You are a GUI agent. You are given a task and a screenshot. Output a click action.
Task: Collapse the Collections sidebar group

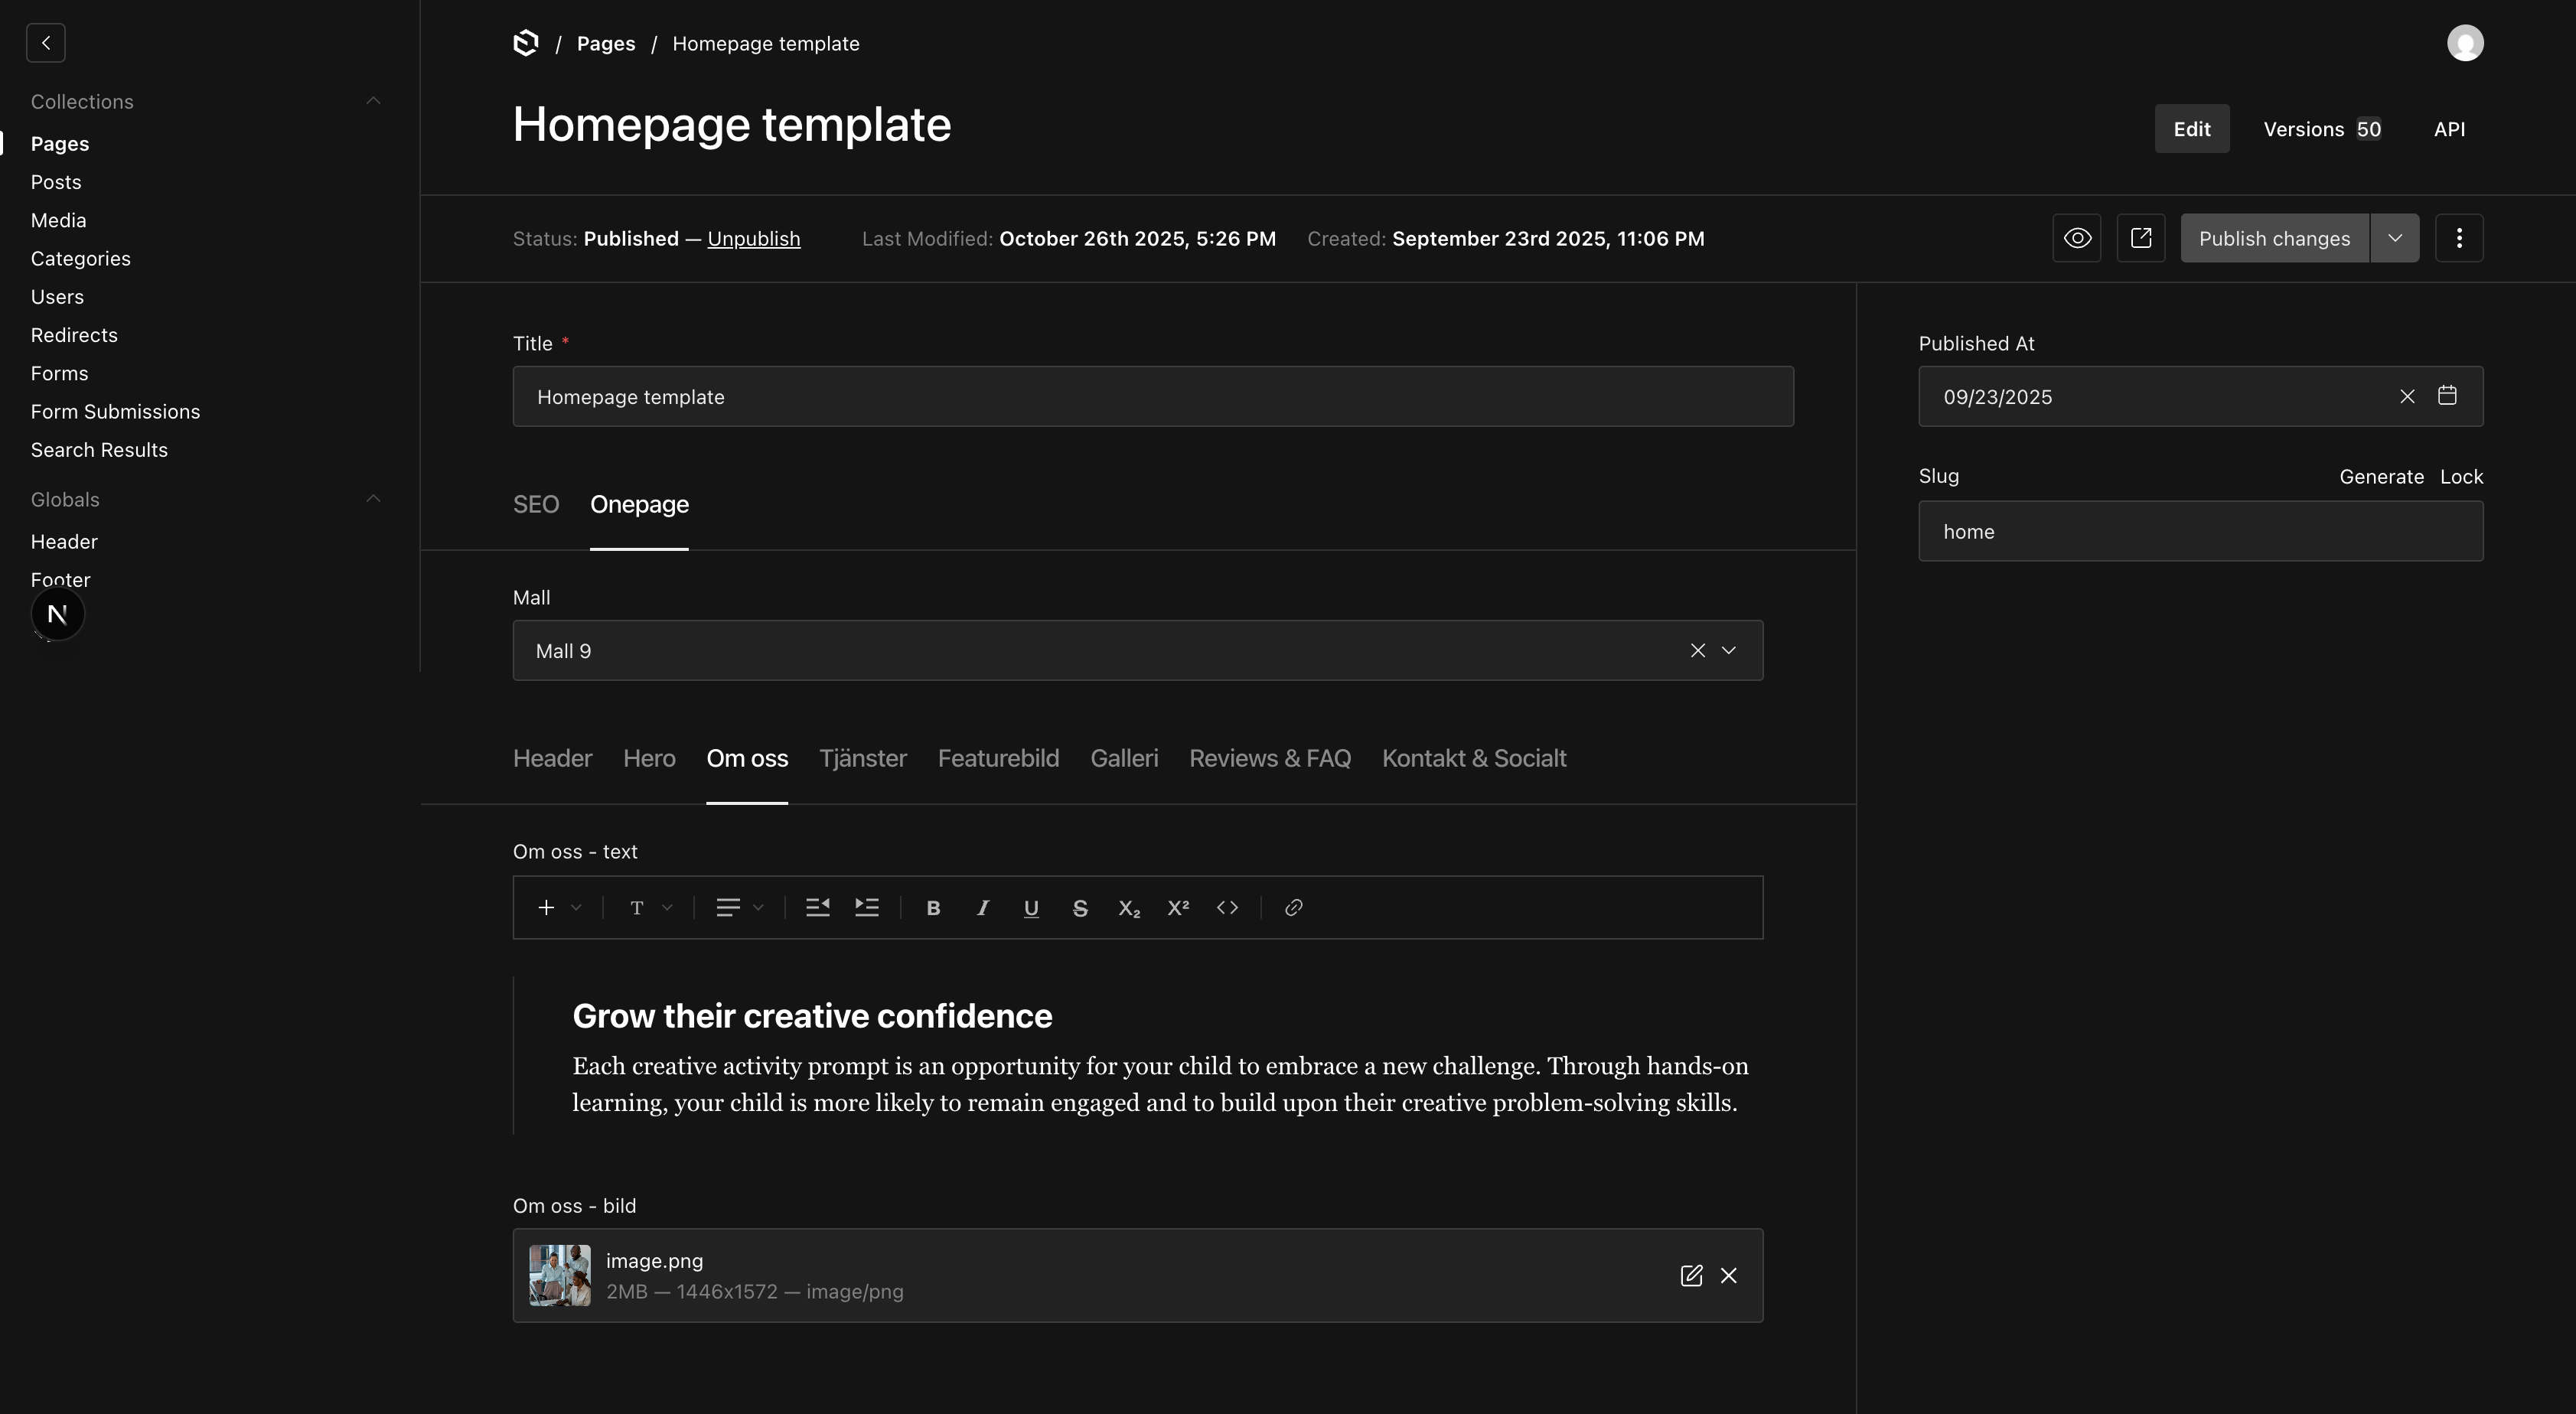pyautogui.click(x=373, y=101)
